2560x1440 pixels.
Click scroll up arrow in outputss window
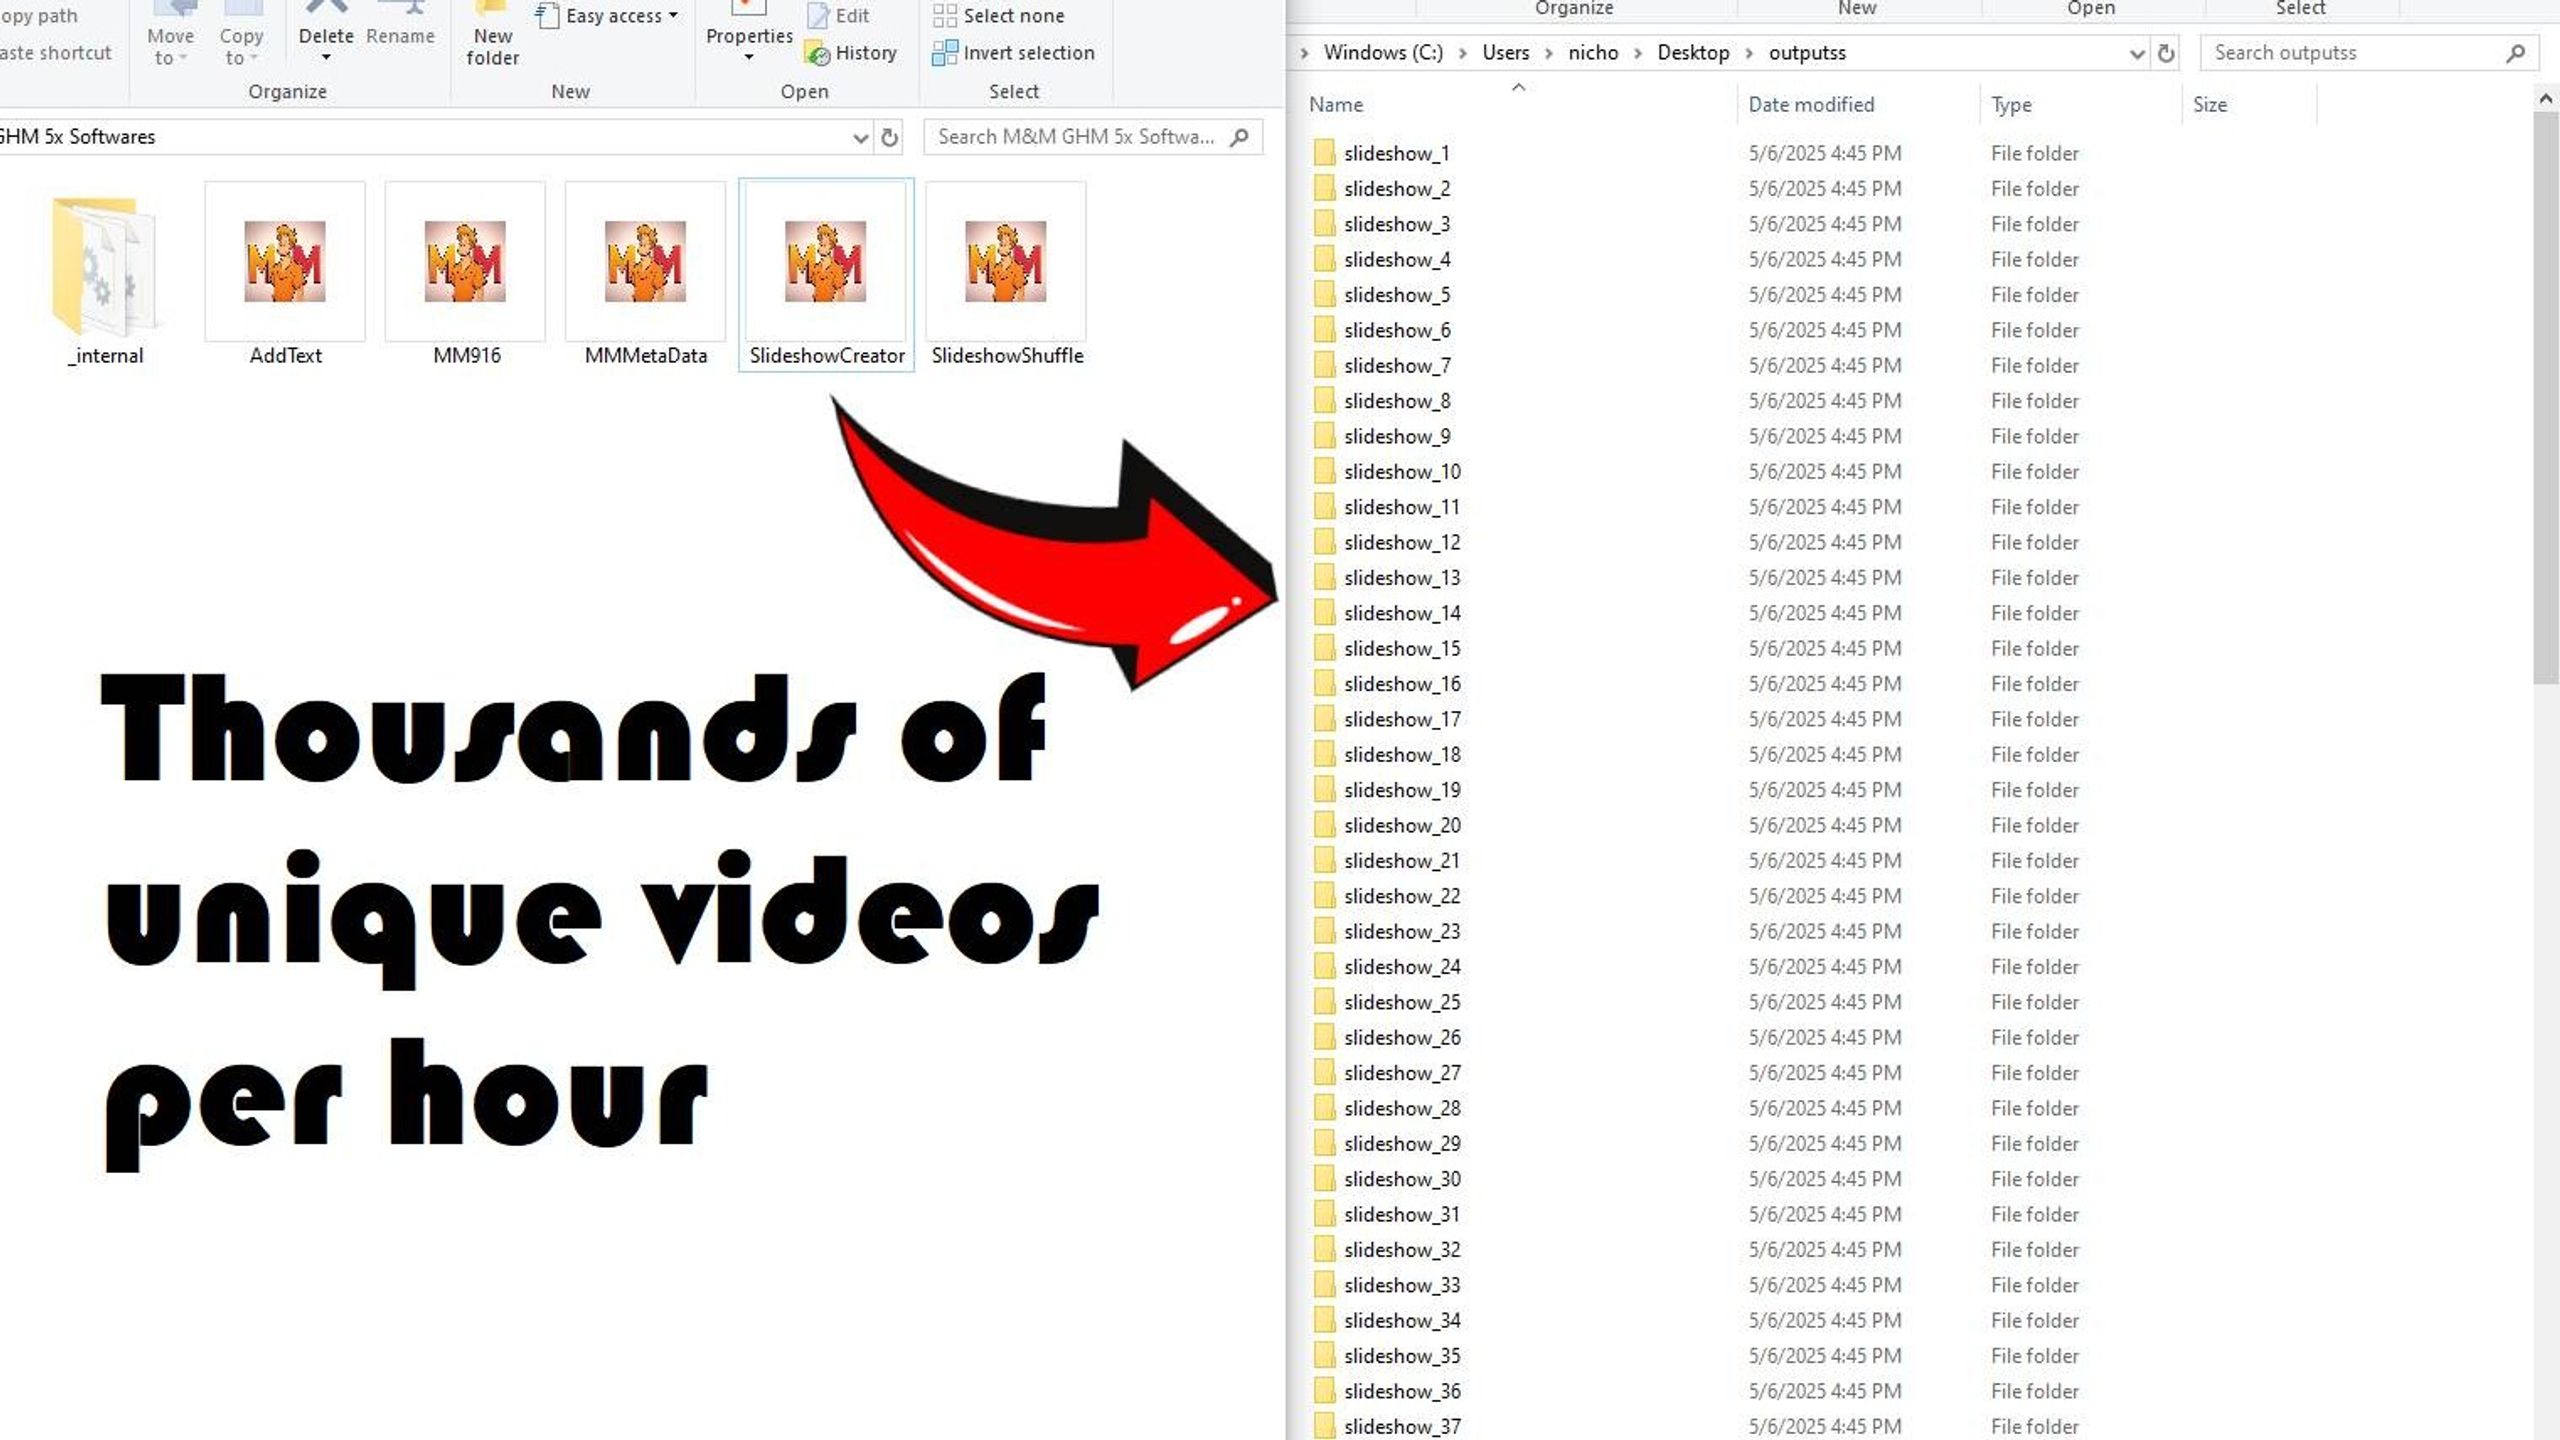click(x=2545, y=99)
